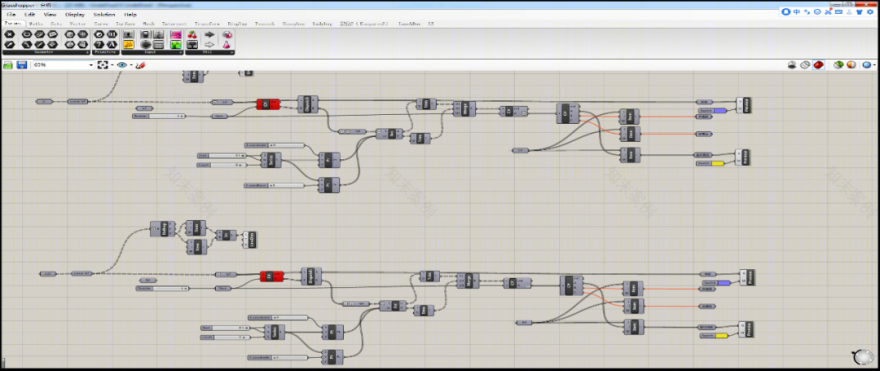Open input method settings gear icon

870,12
